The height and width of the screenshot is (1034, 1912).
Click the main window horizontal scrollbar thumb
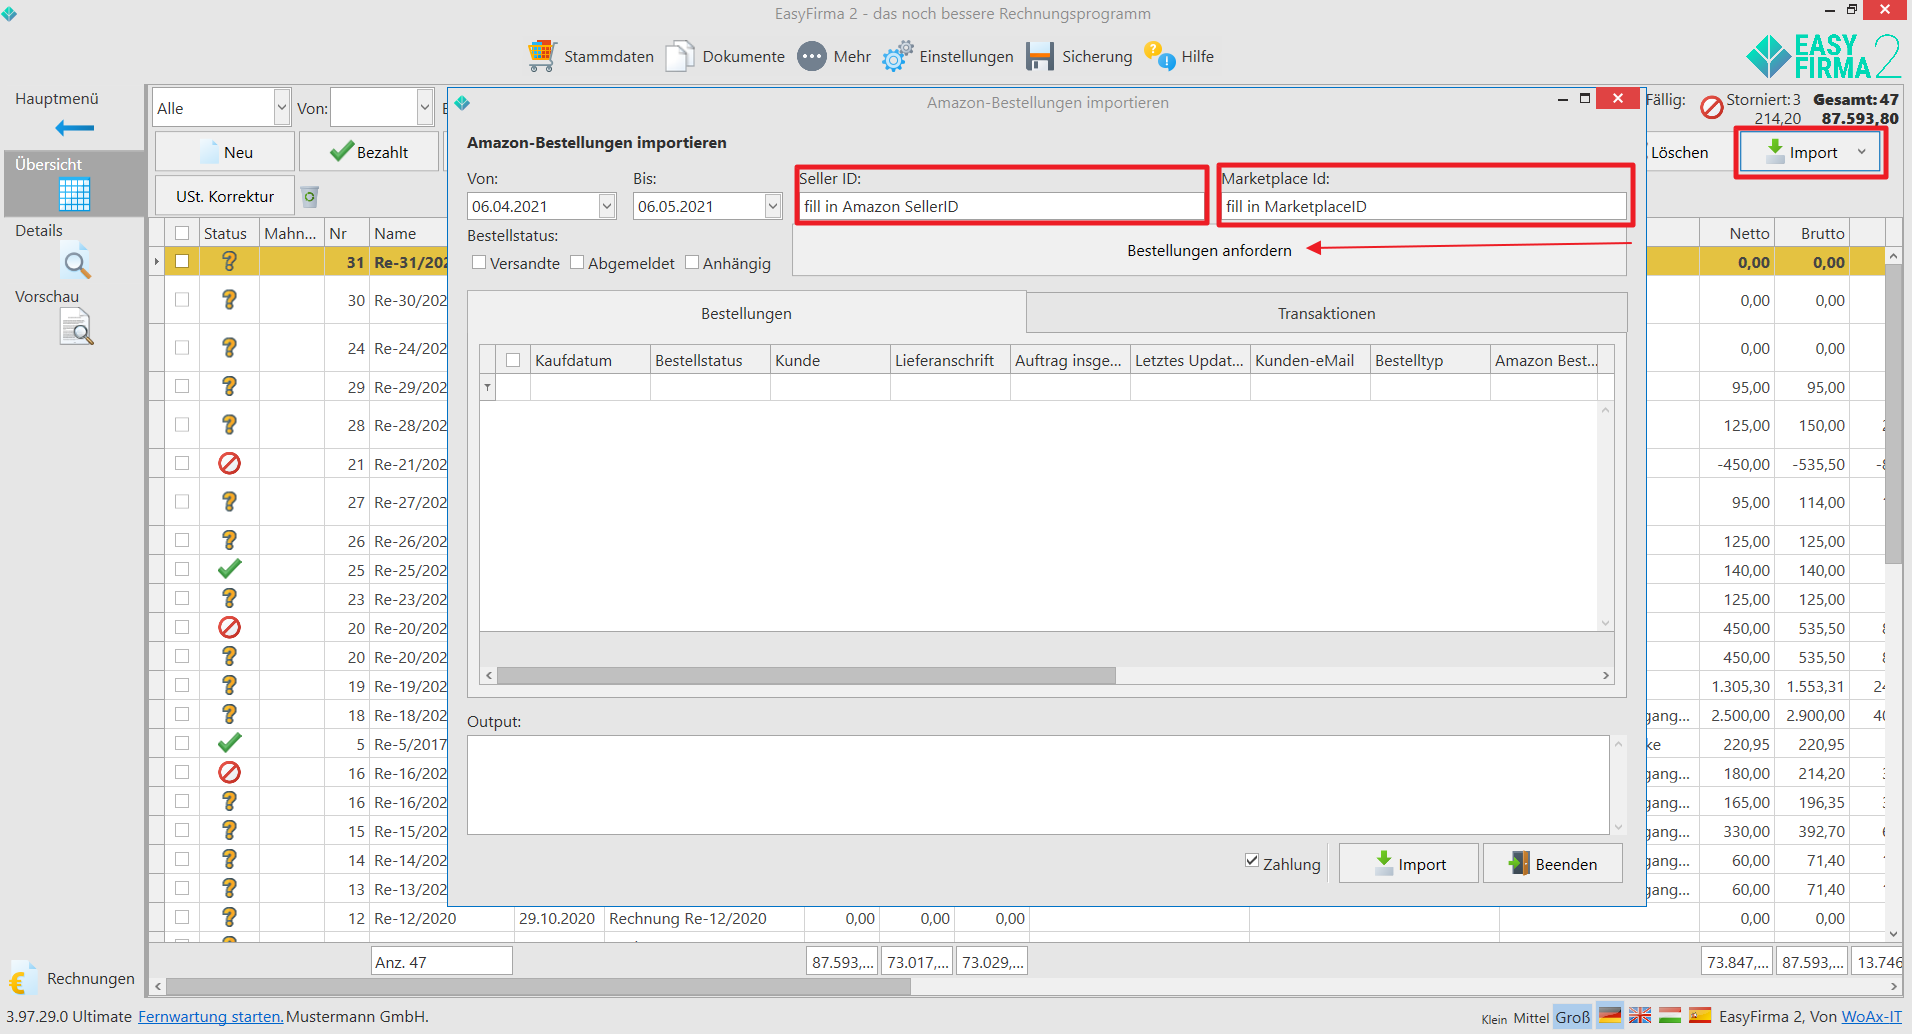pos(538,986)
